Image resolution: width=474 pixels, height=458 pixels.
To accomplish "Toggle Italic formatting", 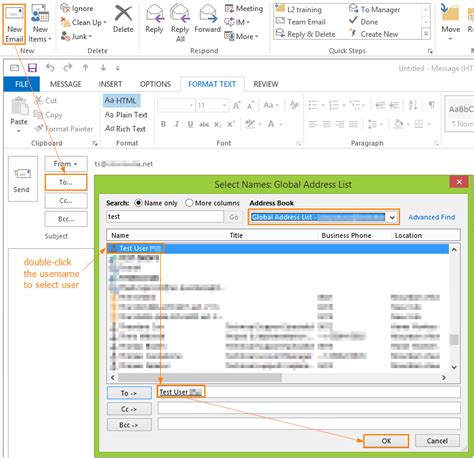I will click(177, 124).
